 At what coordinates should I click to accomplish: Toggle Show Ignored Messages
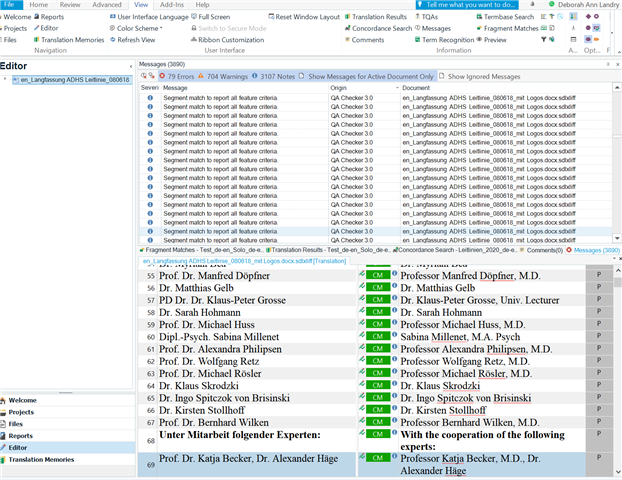click(479, 76)
